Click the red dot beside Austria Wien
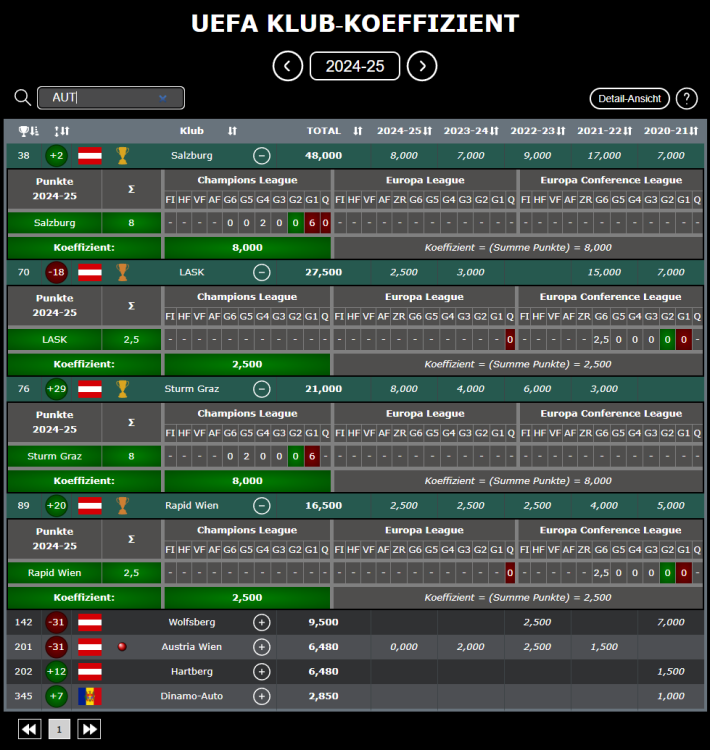Screen dimensions: 710x750 click(x=122, y=647)
